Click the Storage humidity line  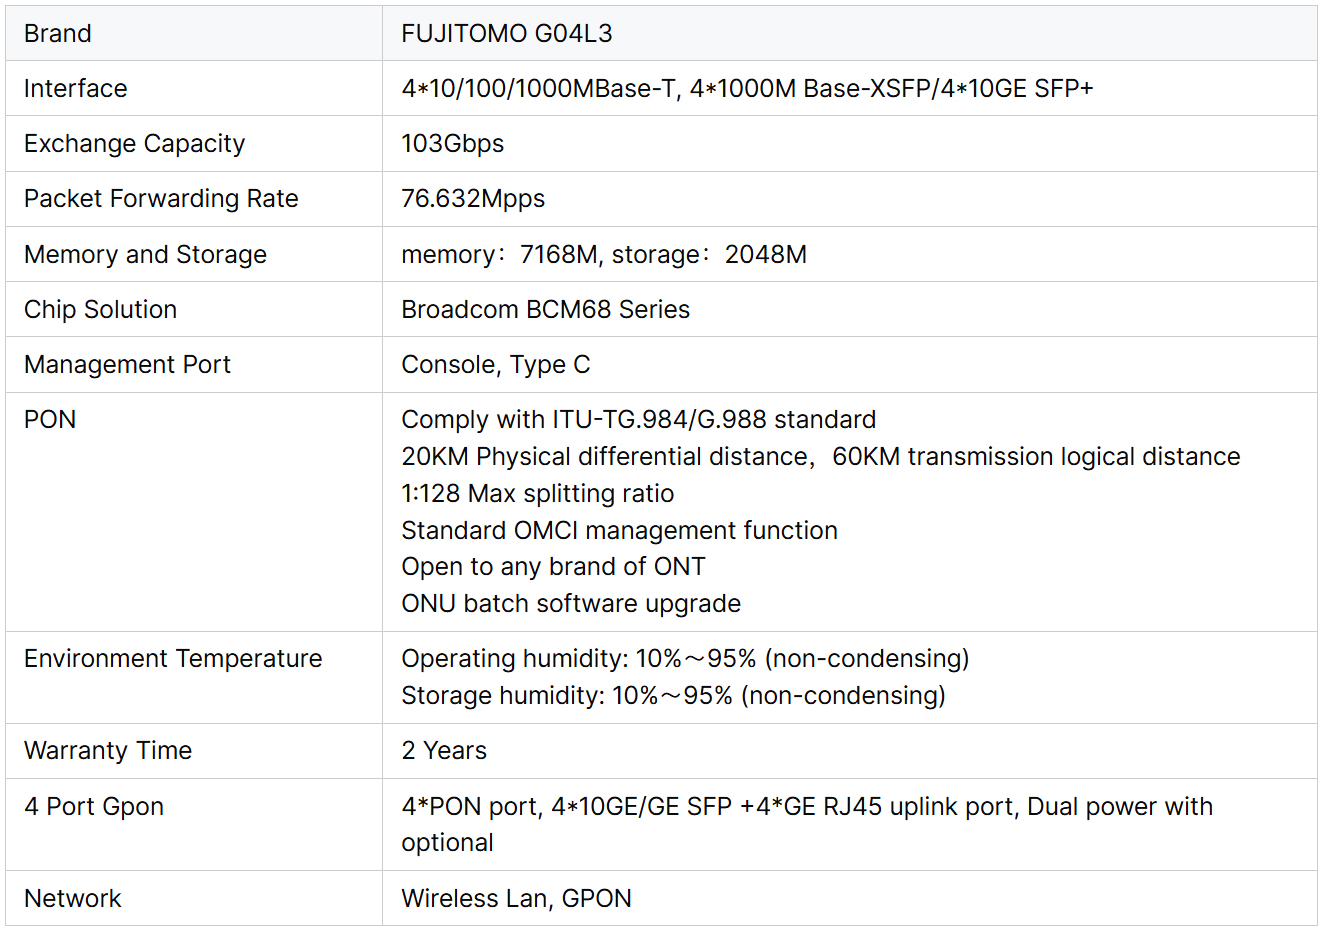(x=672, y=696)
